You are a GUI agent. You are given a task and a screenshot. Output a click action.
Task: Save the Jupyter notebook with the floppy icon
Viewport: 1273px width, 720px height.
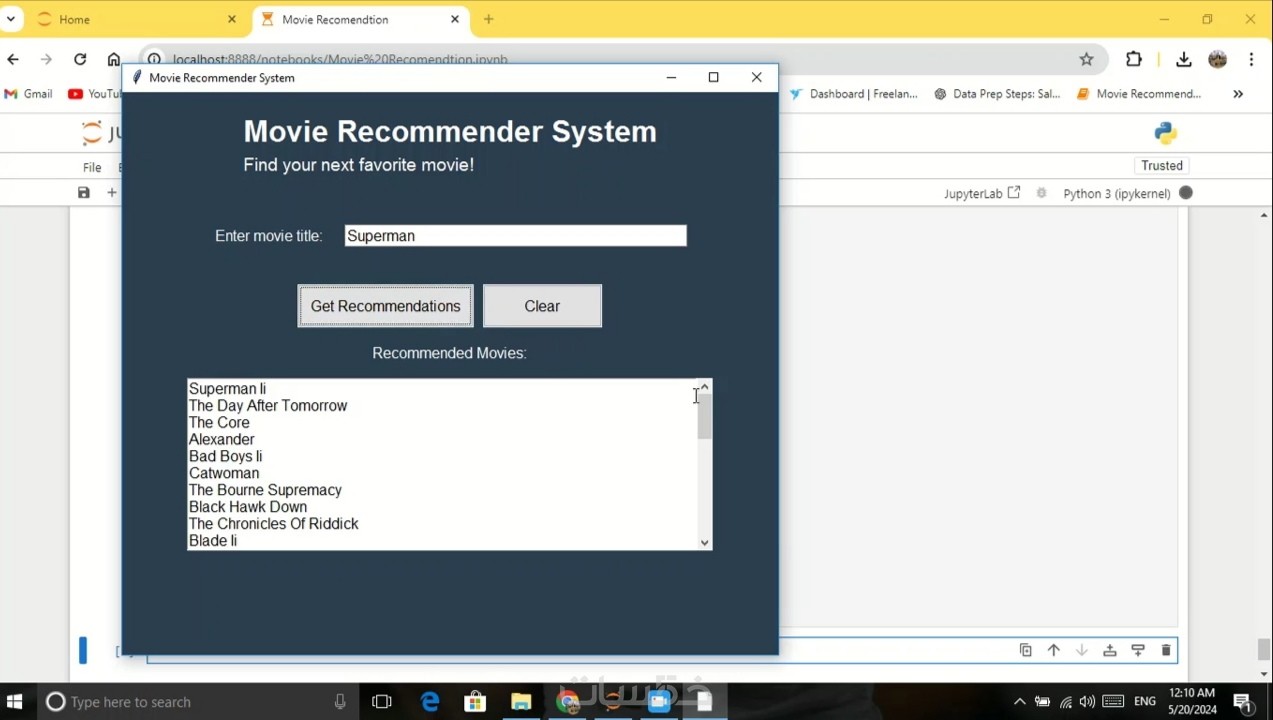84,192
